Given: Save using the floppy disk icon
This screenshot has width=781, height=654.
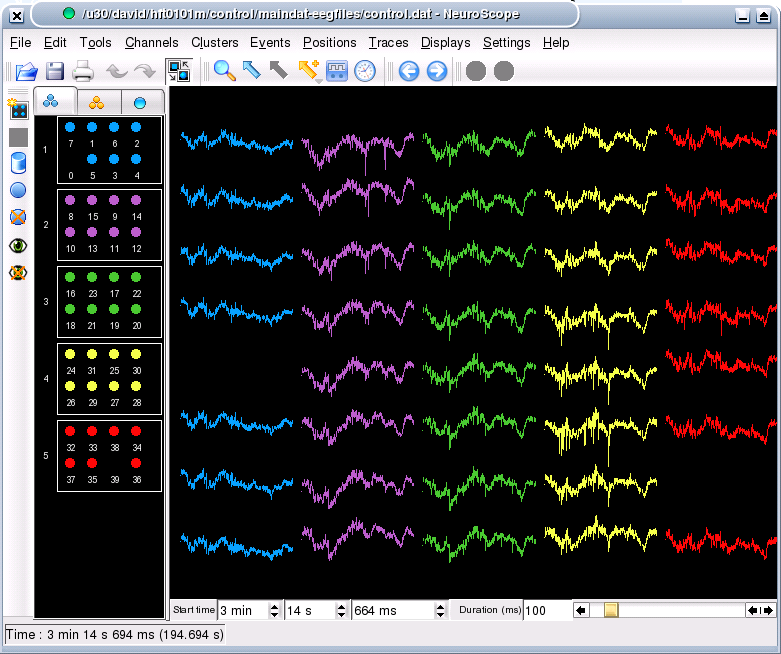Looking at the screenshot, I should pos(55,71).
